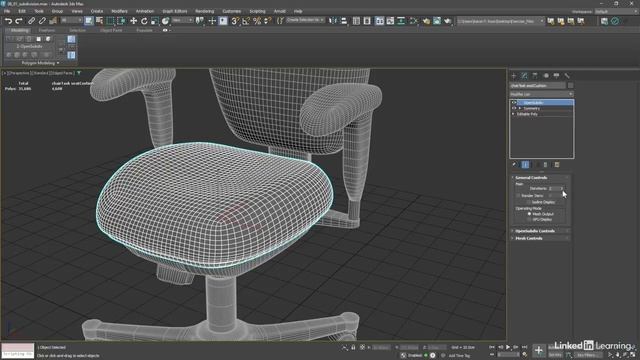Activate Select and Scale tool
This screenshot has height=360, width=640.
pyautogui.click(x=155, y=21)
